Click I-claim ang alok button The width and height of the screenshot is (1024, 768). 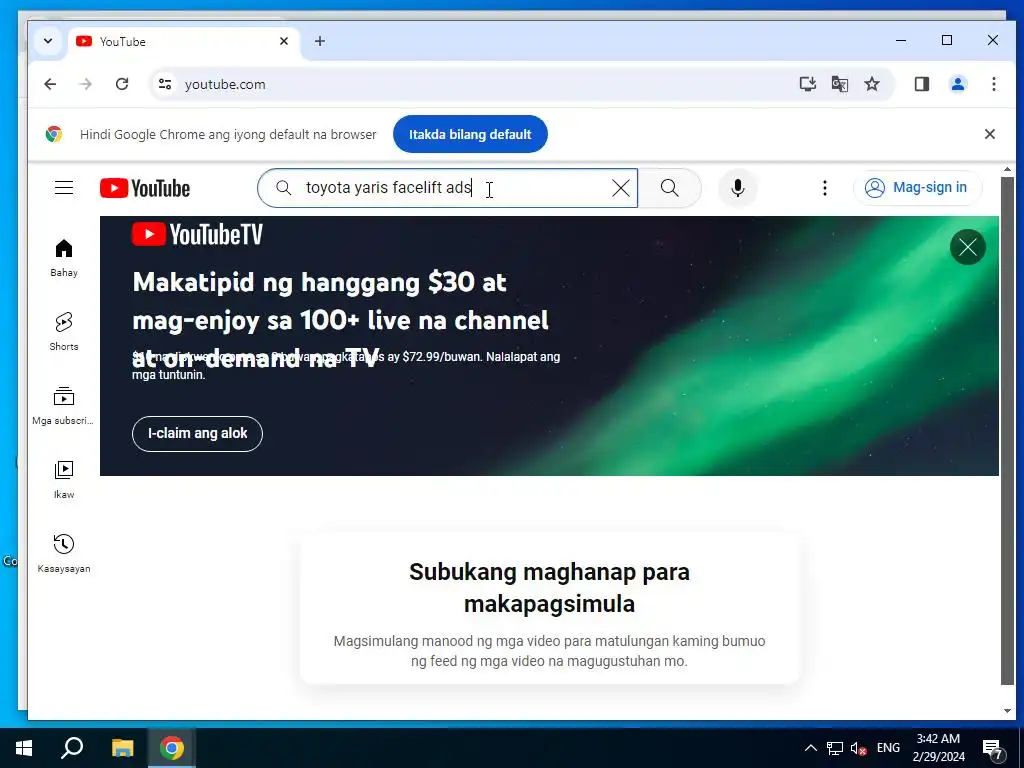point(197,434)
